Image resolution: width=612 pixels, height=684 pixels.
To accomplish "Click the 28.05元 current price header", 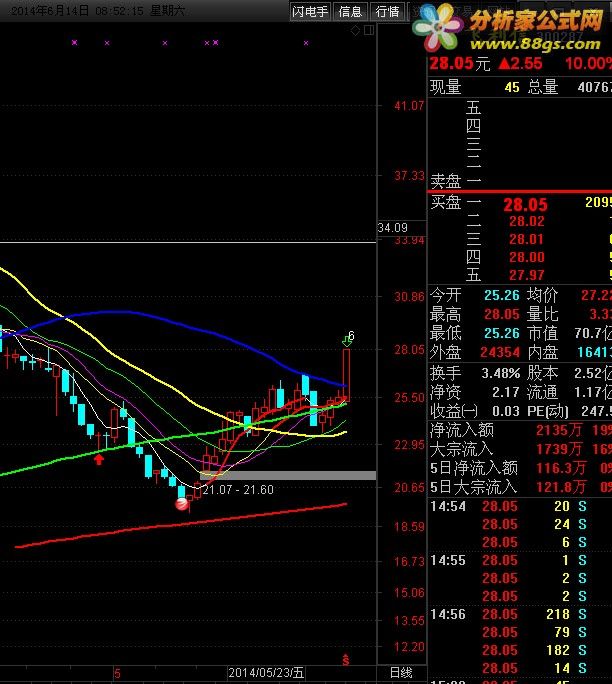I will pos(460,64).
